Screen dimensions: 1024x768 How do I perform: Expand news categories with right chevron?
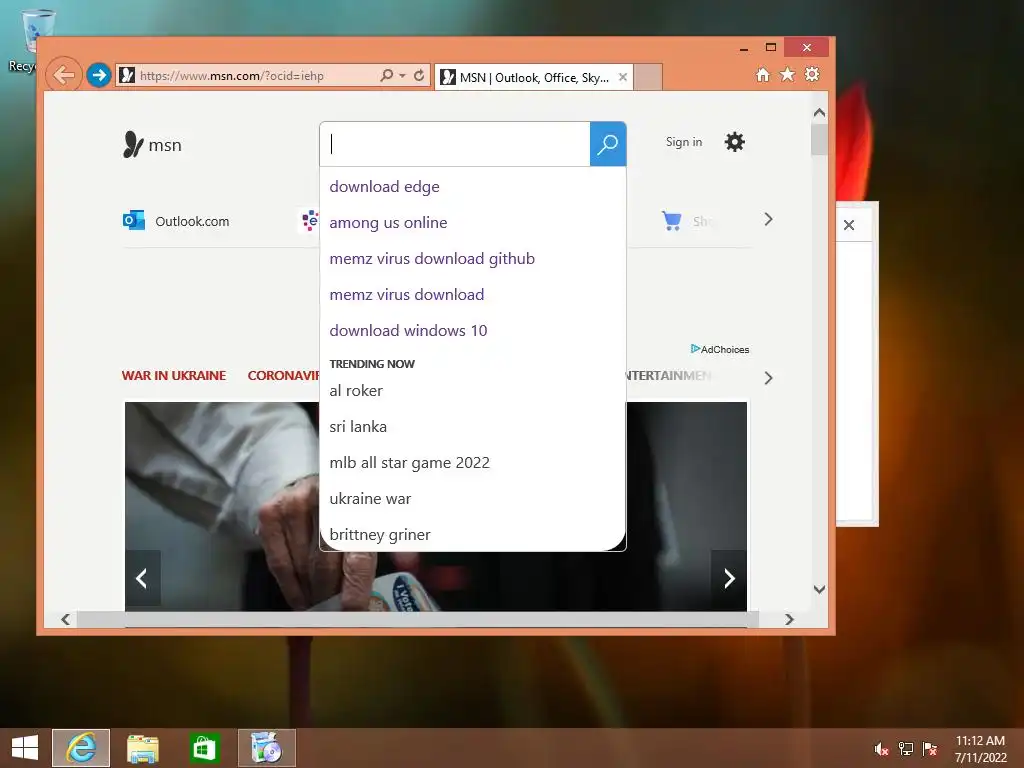pos(768,378)
